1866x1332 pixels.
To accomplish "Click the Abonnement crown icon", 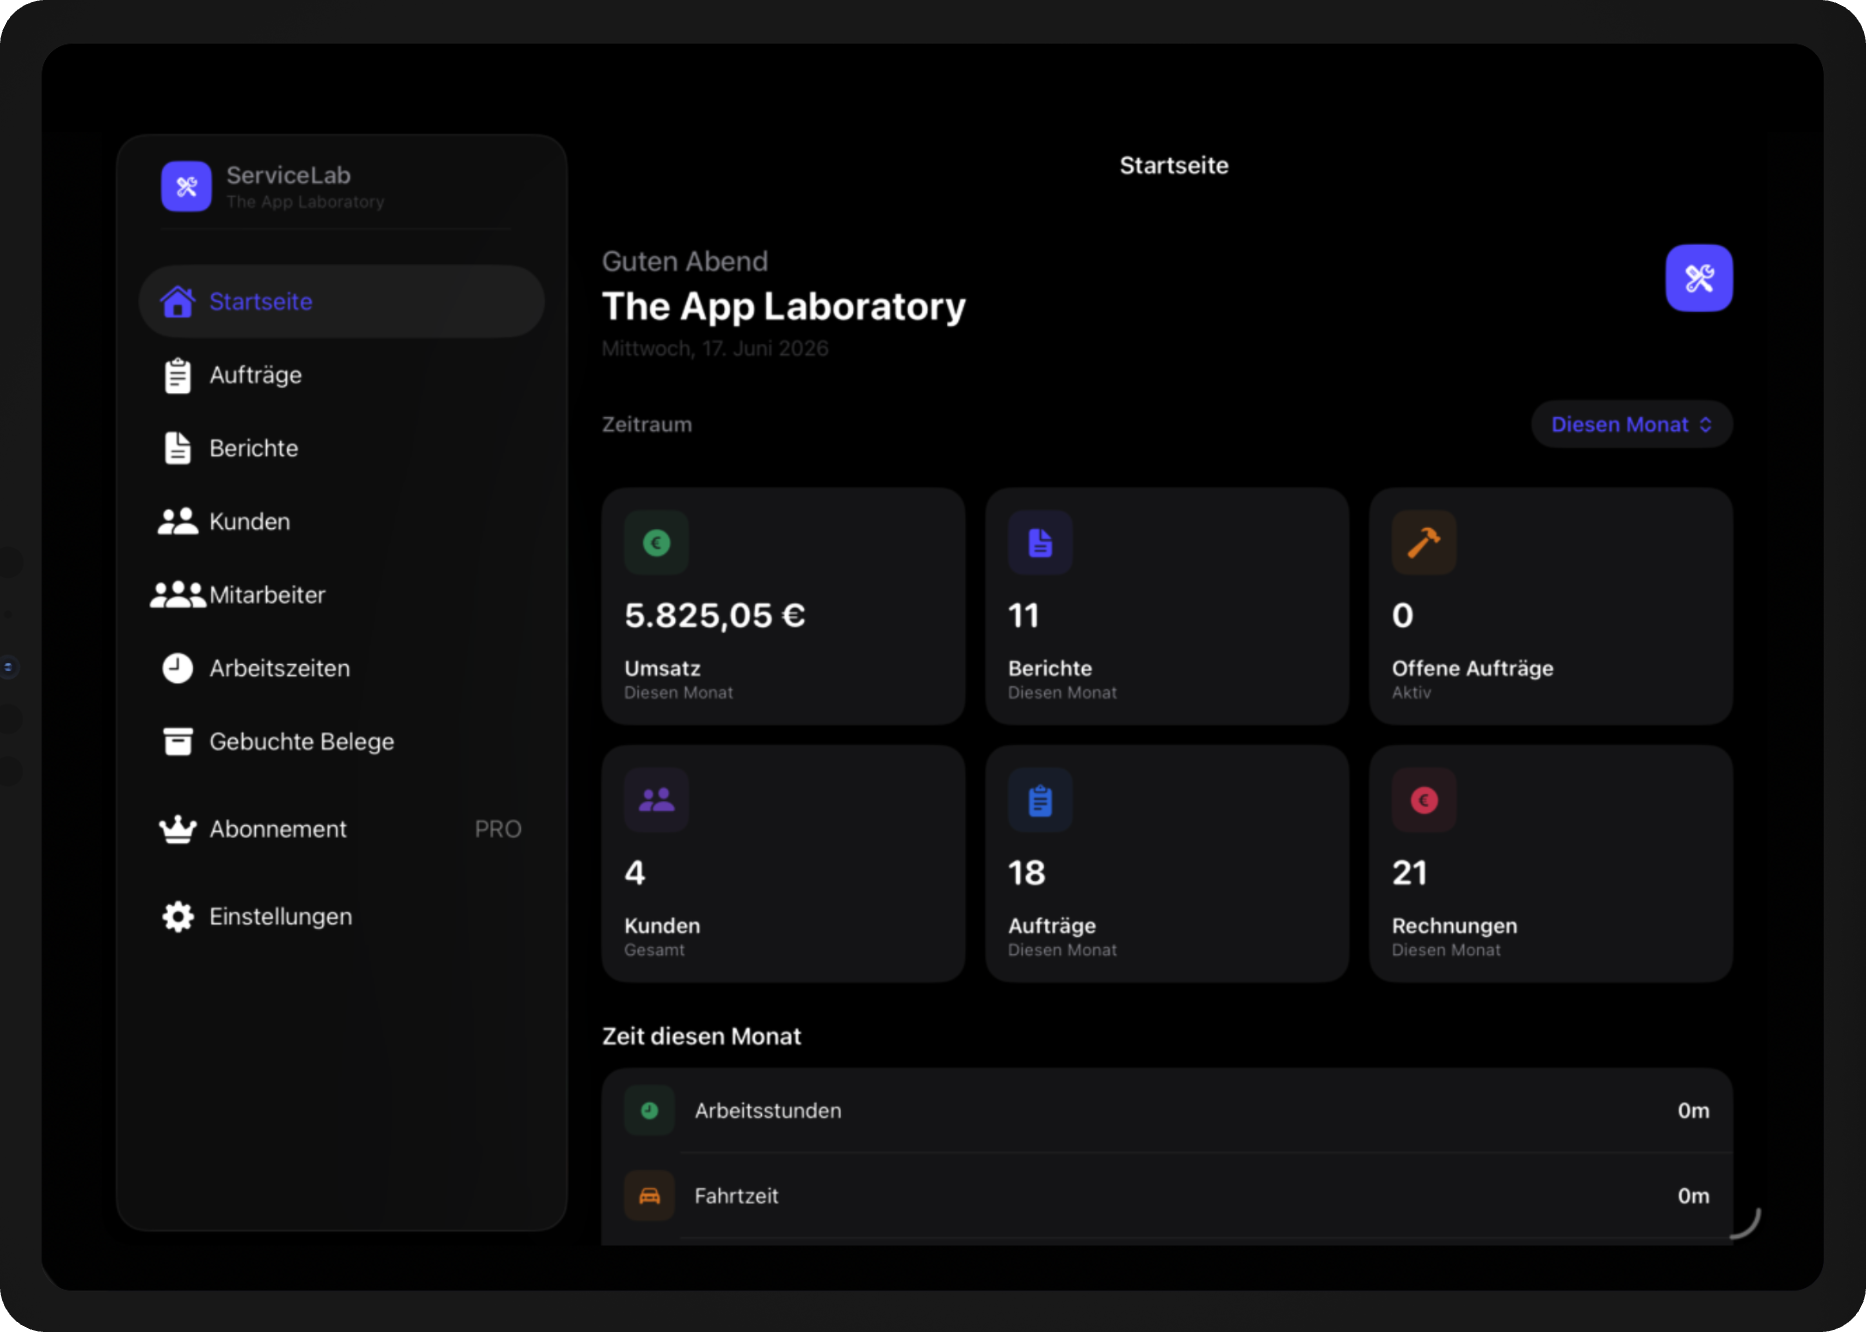I will click(178, 829).
